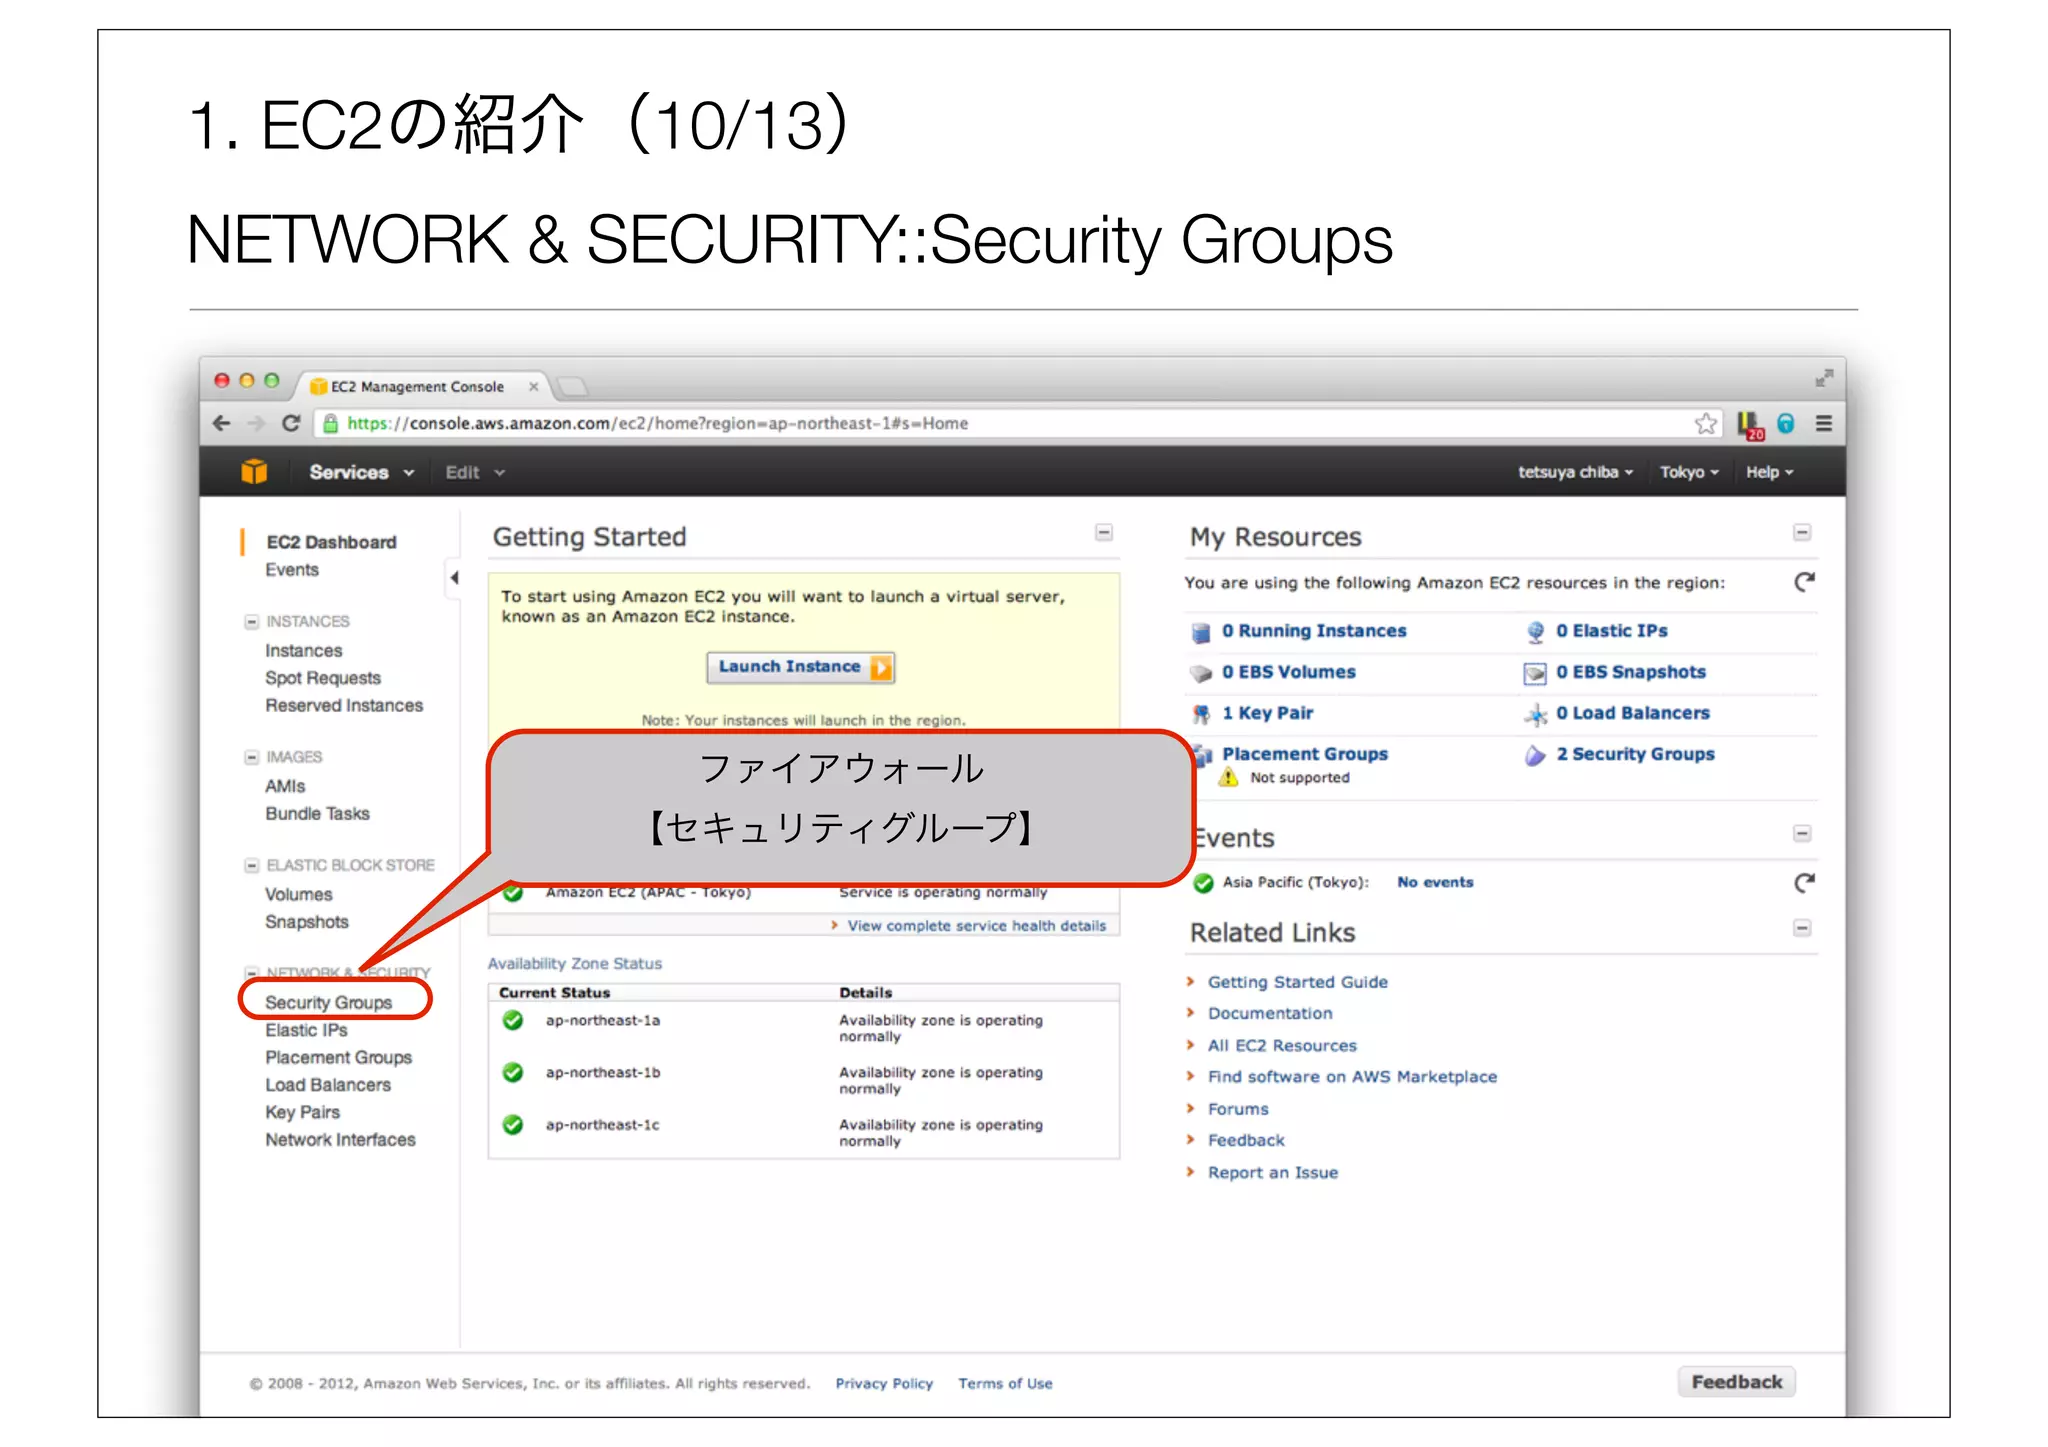The height and width of the screenshot is (1447, 2048).
Task: Click the green check next to ap-northeast-1a
Action: click(x=513, y=1020)
